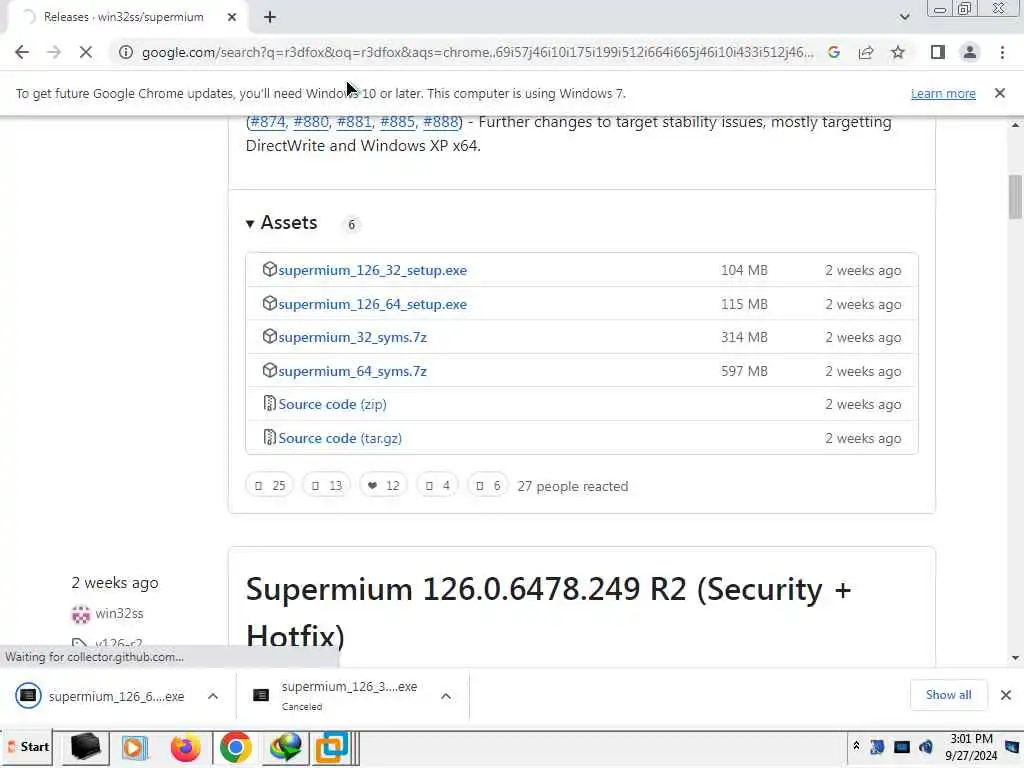Viewport: 1024px width, 768px height.
Task: Click the forward navigation arrow
Action: (x=54, y=52)
